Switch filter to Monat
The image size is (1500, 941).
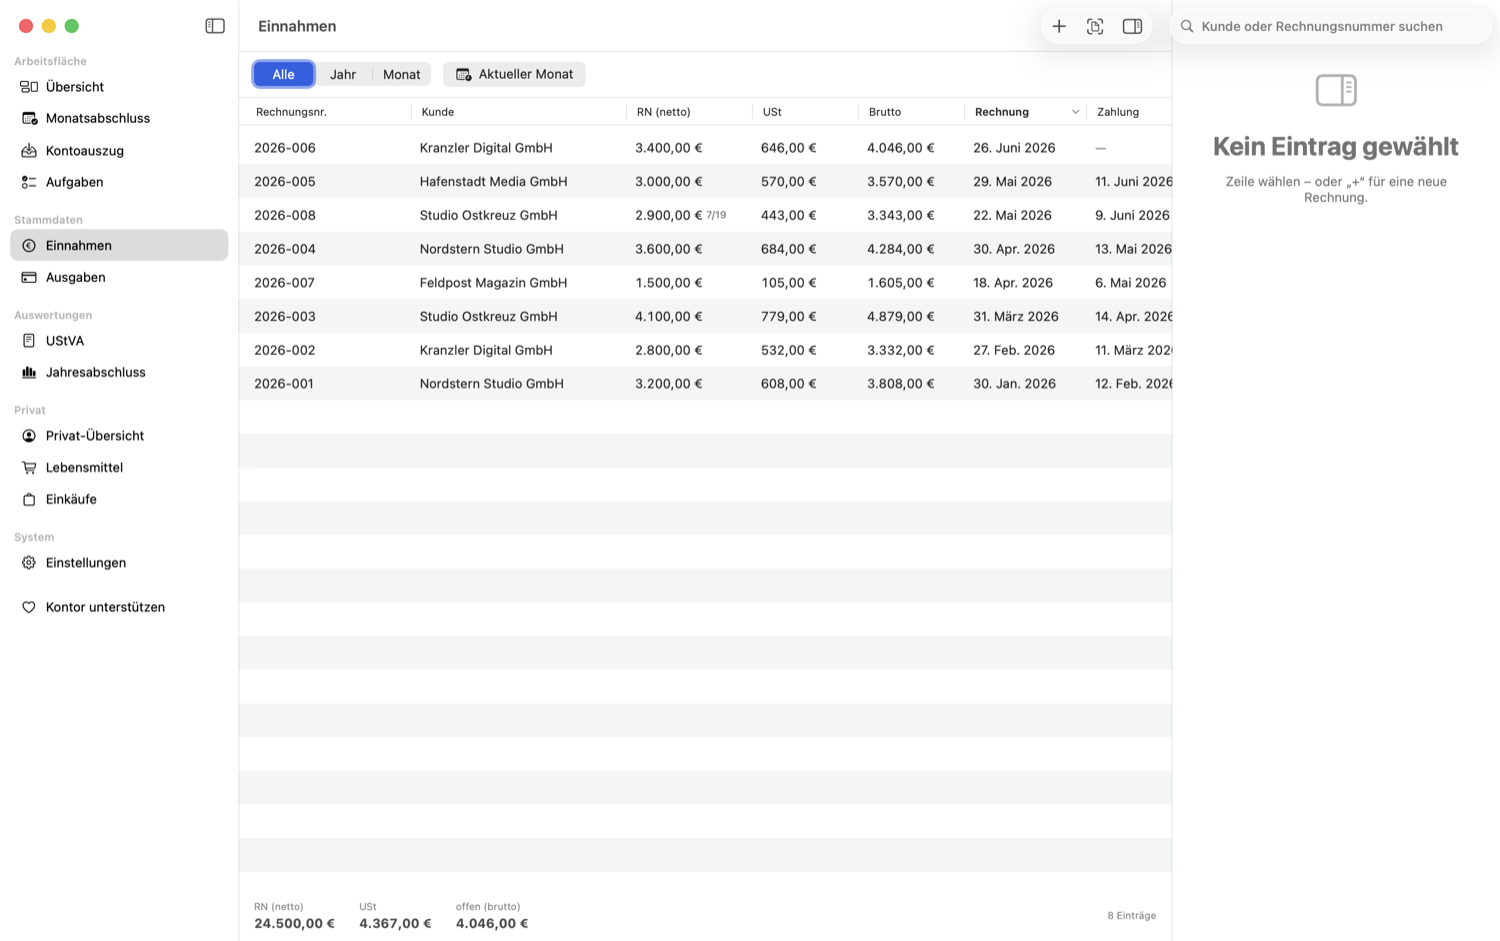401,74
